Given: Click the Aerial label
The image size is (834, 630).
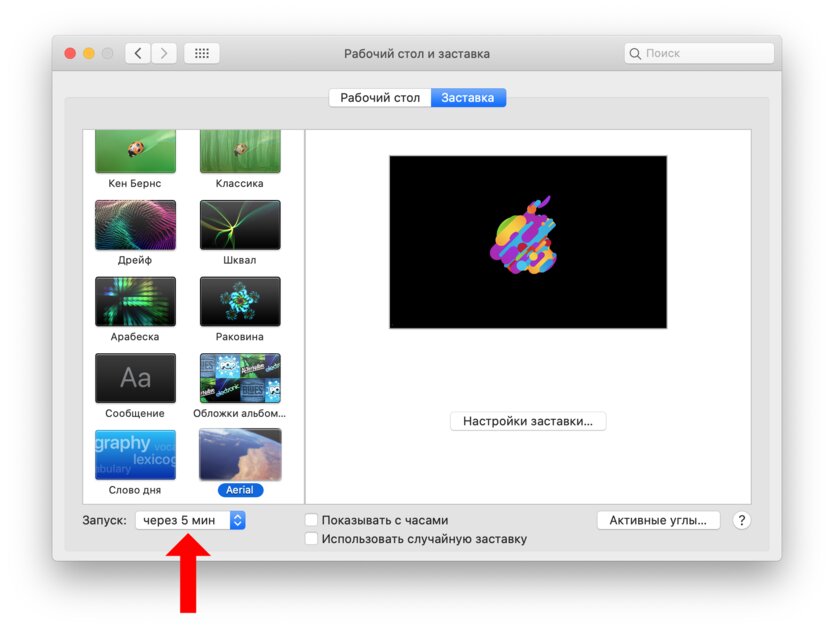Looking at the screenshot, I should click(240, 490).
